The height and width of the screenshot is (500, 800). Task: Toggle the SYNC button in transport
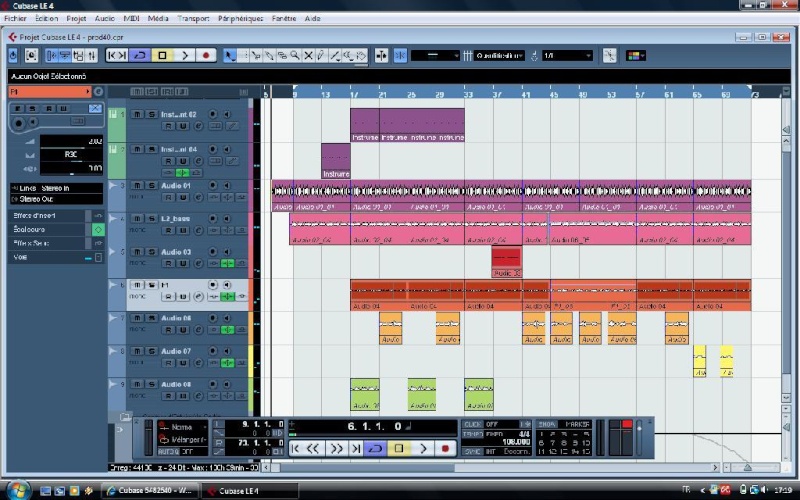(472, 452)
